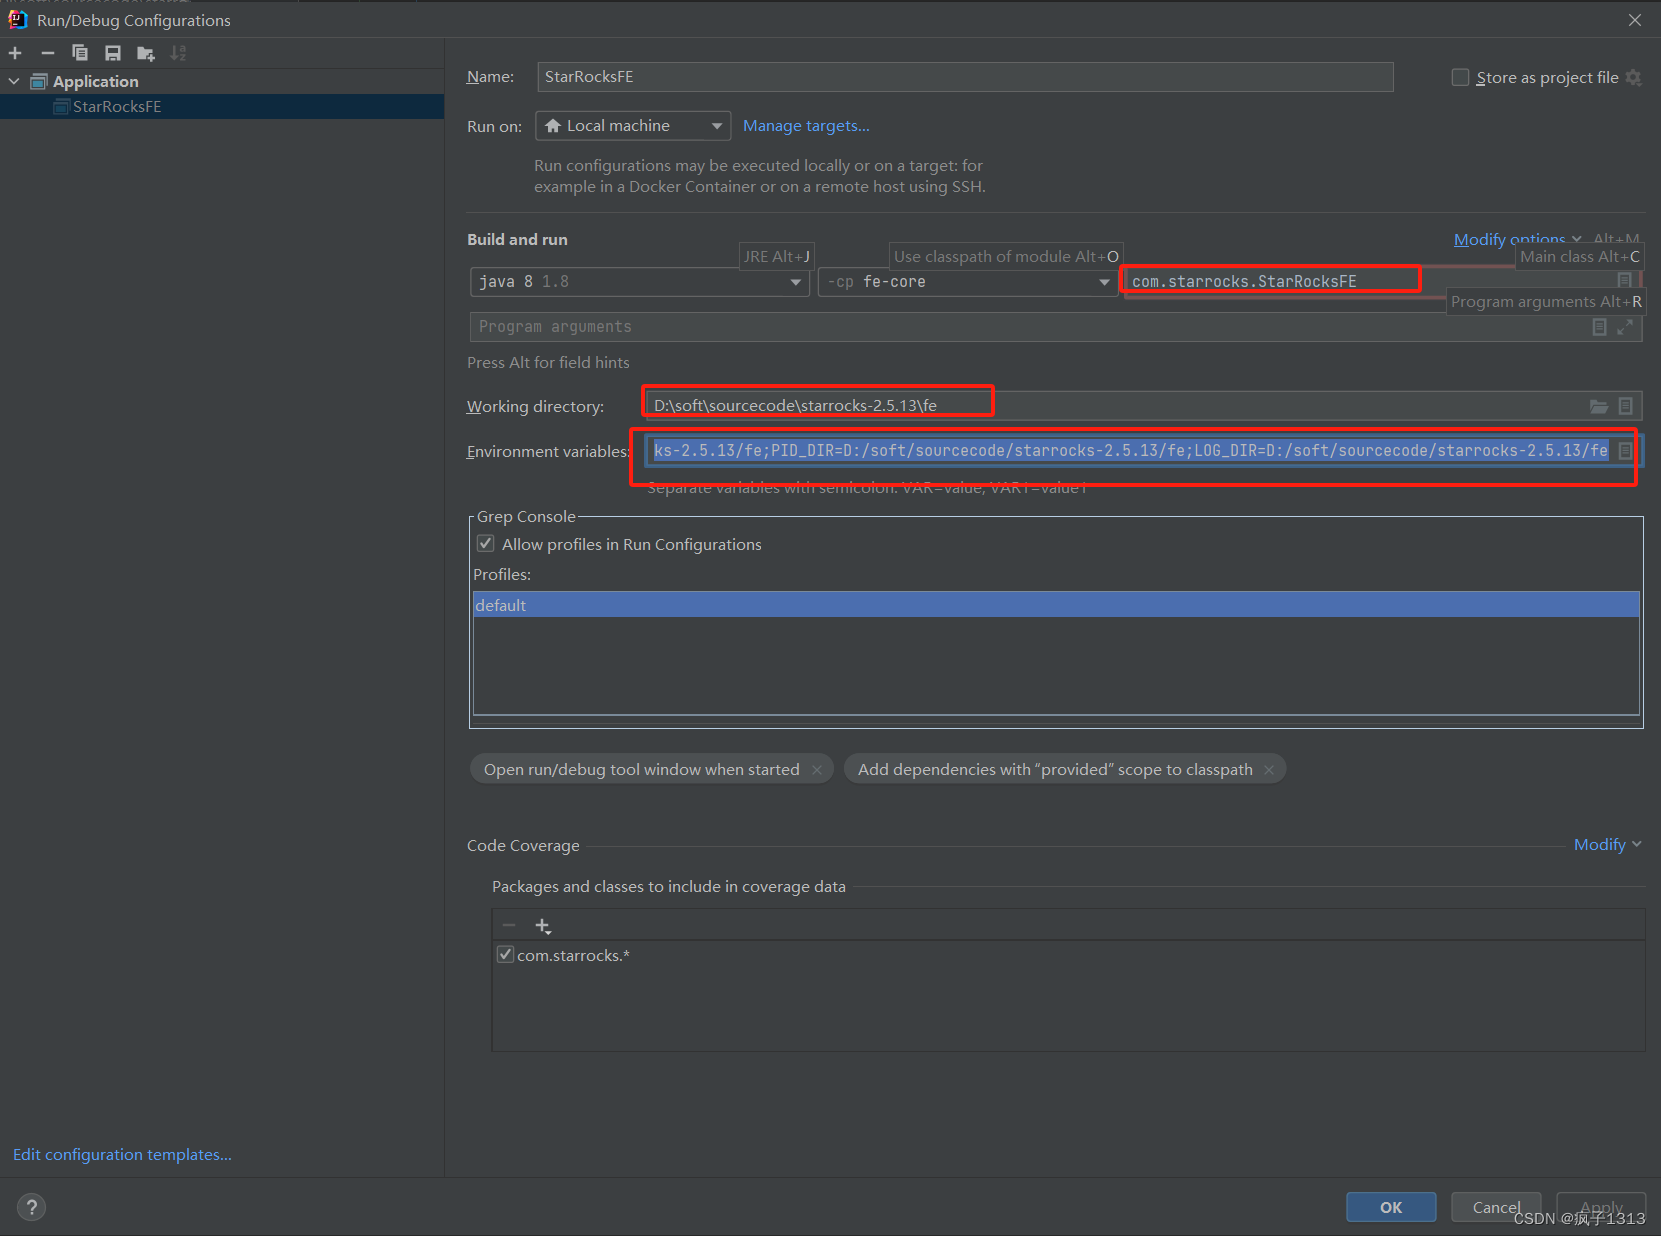Insert macros in Program arguments field
This screenshot has height=1236, width=1661.
1599,327
